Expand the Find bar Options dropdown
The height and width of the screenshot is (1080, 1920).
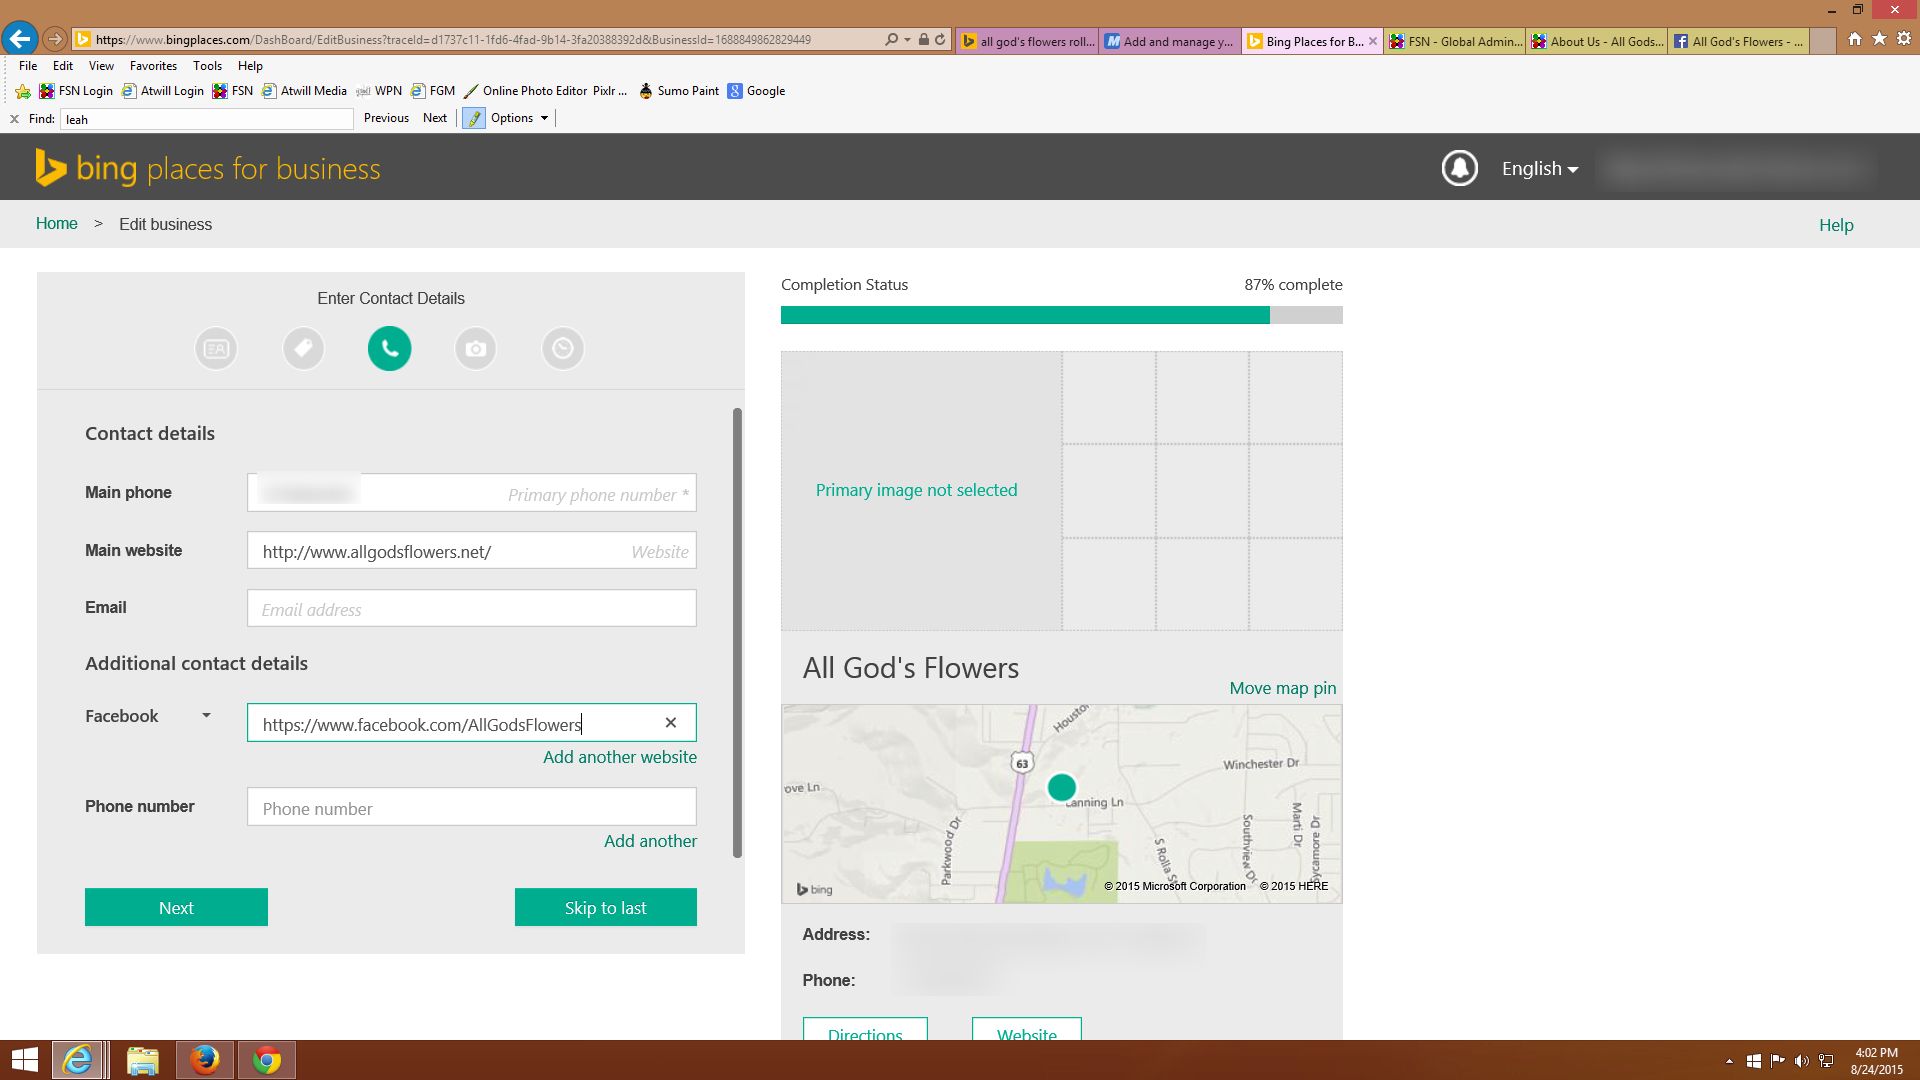coord(519,118)
